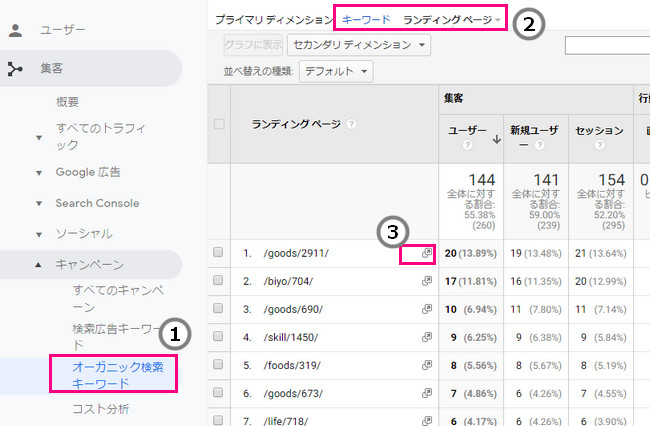Toggle the select-all checkbox in table header
The image size is (650, 426).
pyautogui.click(x=218, y=124)
